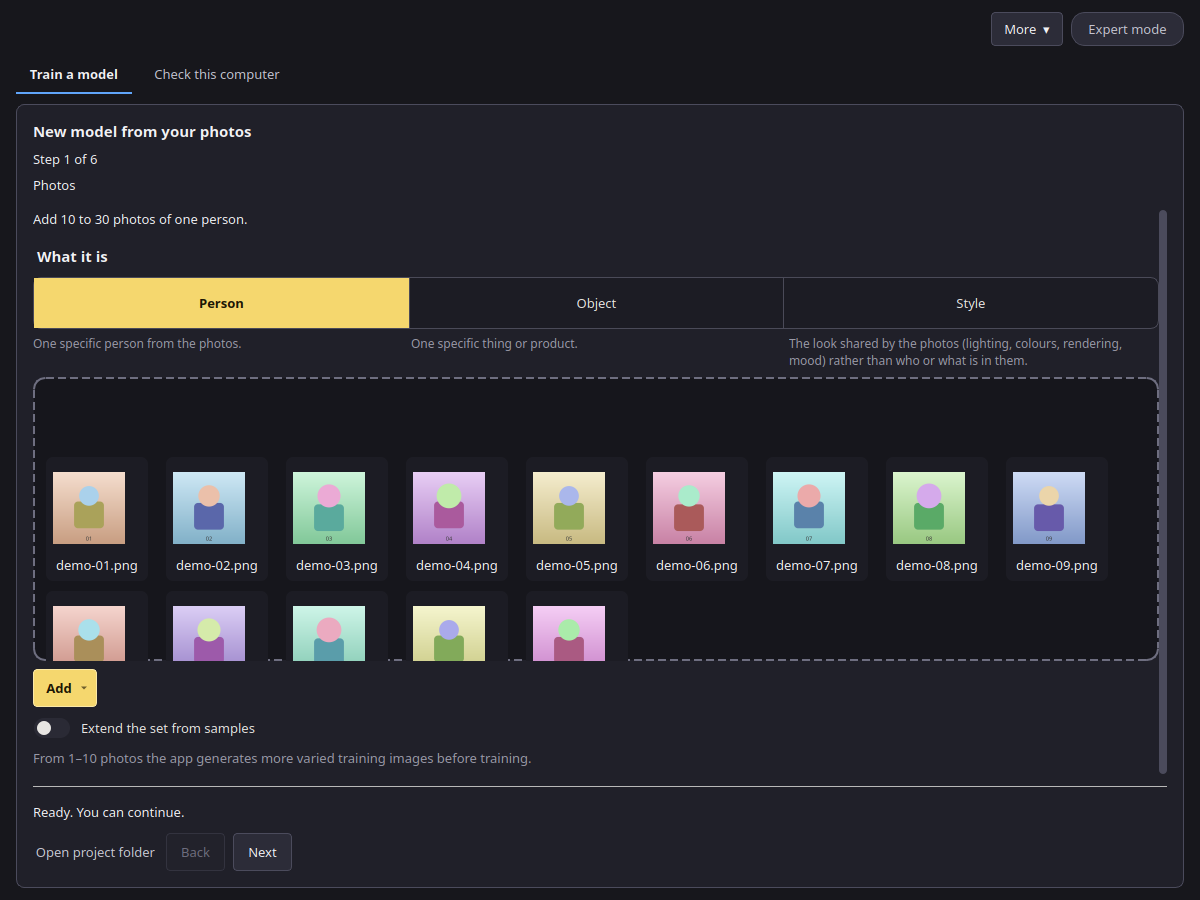Click the Next button
Screen dimensions: 1200x900
pyautogui.click(x=262, y=852)
